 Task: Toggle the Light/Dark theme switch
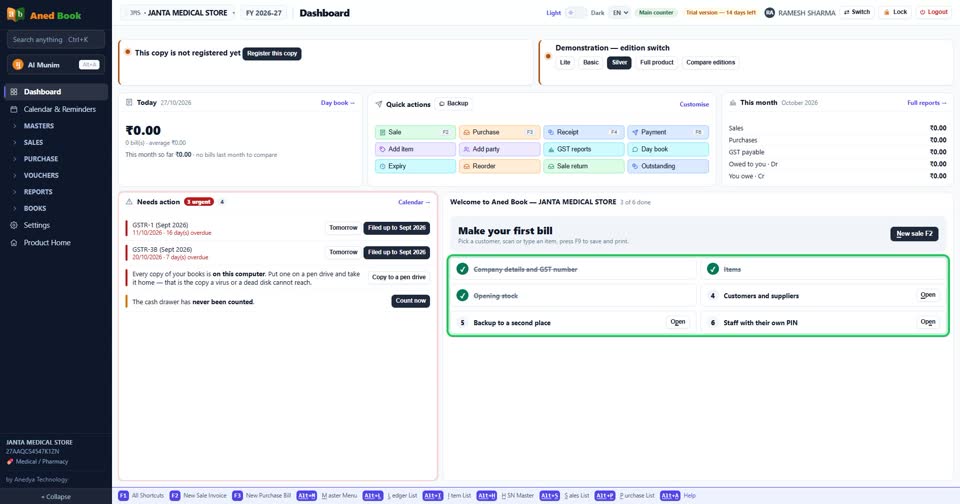[x=576, y=13]
